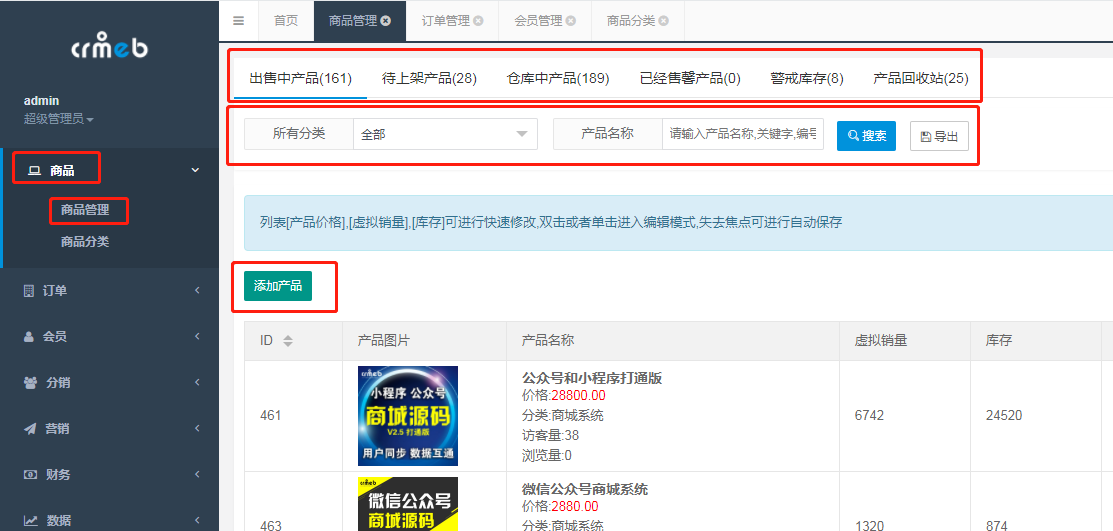Click the 微信公众号商城系统 product thumbnail
The width and height of the screenshot is (1113, 531).
407,504
